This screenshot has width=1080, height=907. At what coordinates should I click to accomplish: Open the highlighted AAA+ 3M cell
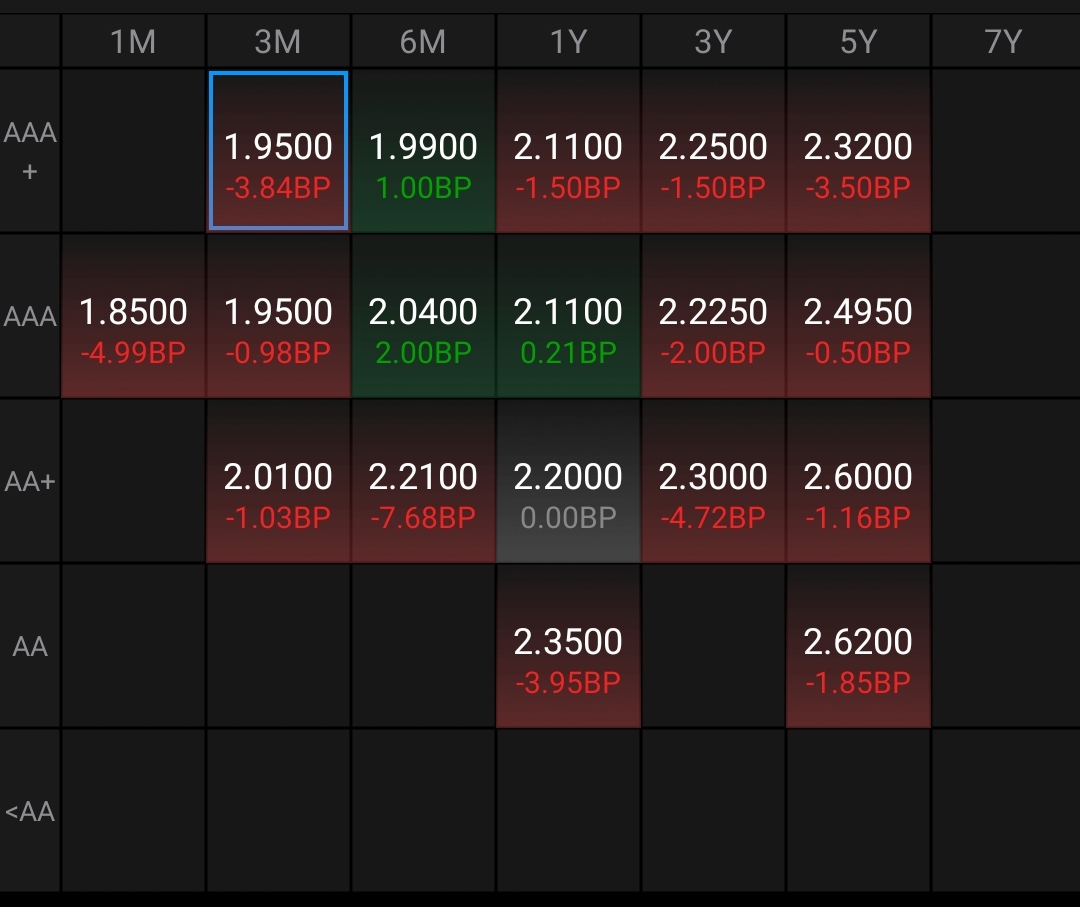(278, 151)
